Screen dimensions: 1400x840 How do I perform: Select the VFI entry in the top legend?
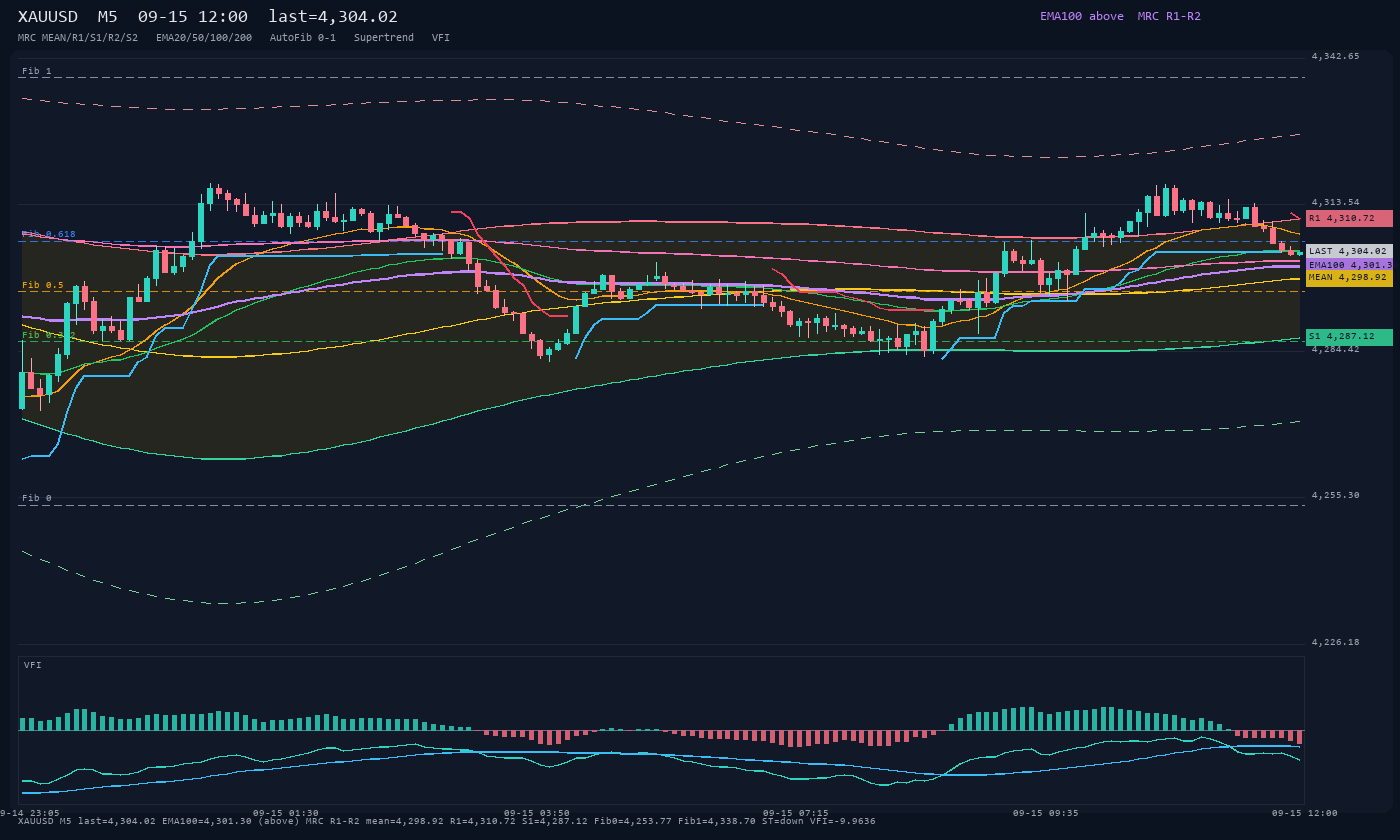441,38
